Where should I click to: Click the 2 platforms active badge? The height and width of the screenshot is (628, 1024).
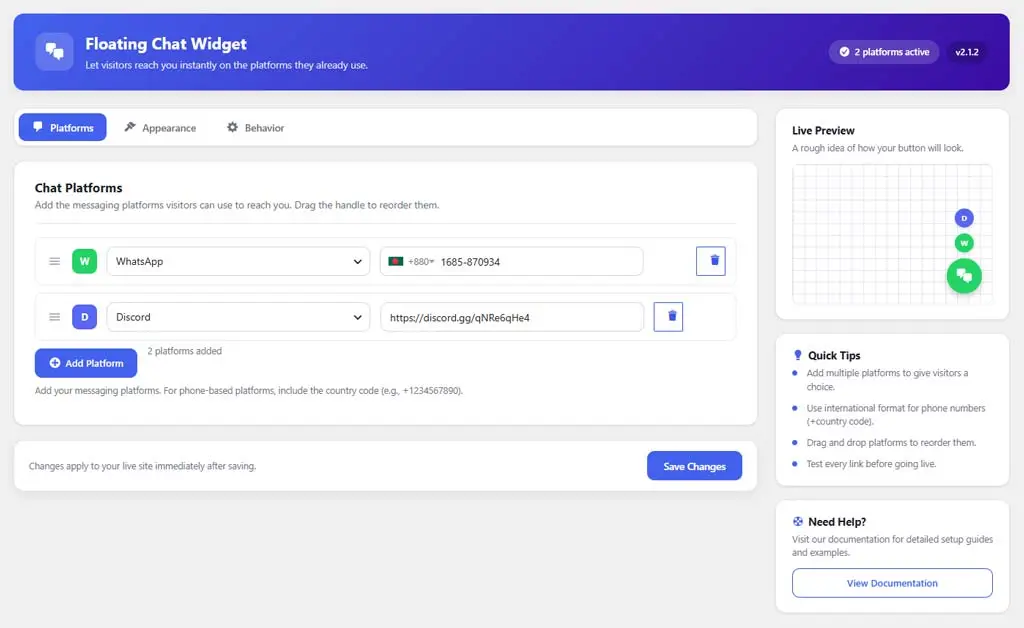[x=884, y=52]
